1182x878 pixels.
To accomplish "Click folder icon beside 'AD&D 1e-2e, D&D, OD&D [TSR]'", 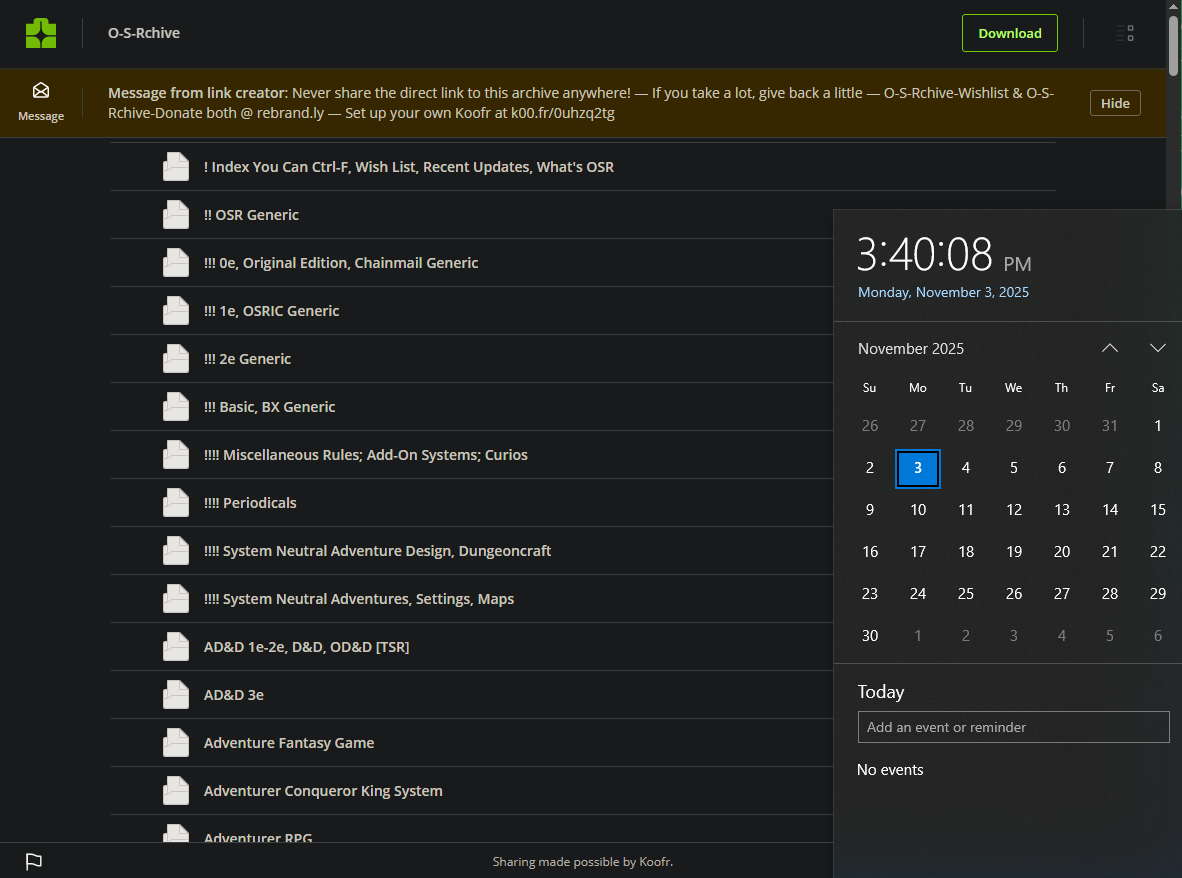I will (x=176, y=647).
